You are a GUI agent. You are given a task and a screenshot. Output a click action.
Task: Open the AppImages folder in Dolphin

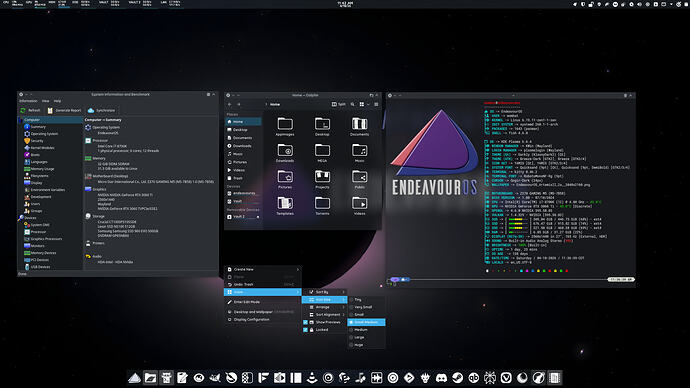[285, 126]
